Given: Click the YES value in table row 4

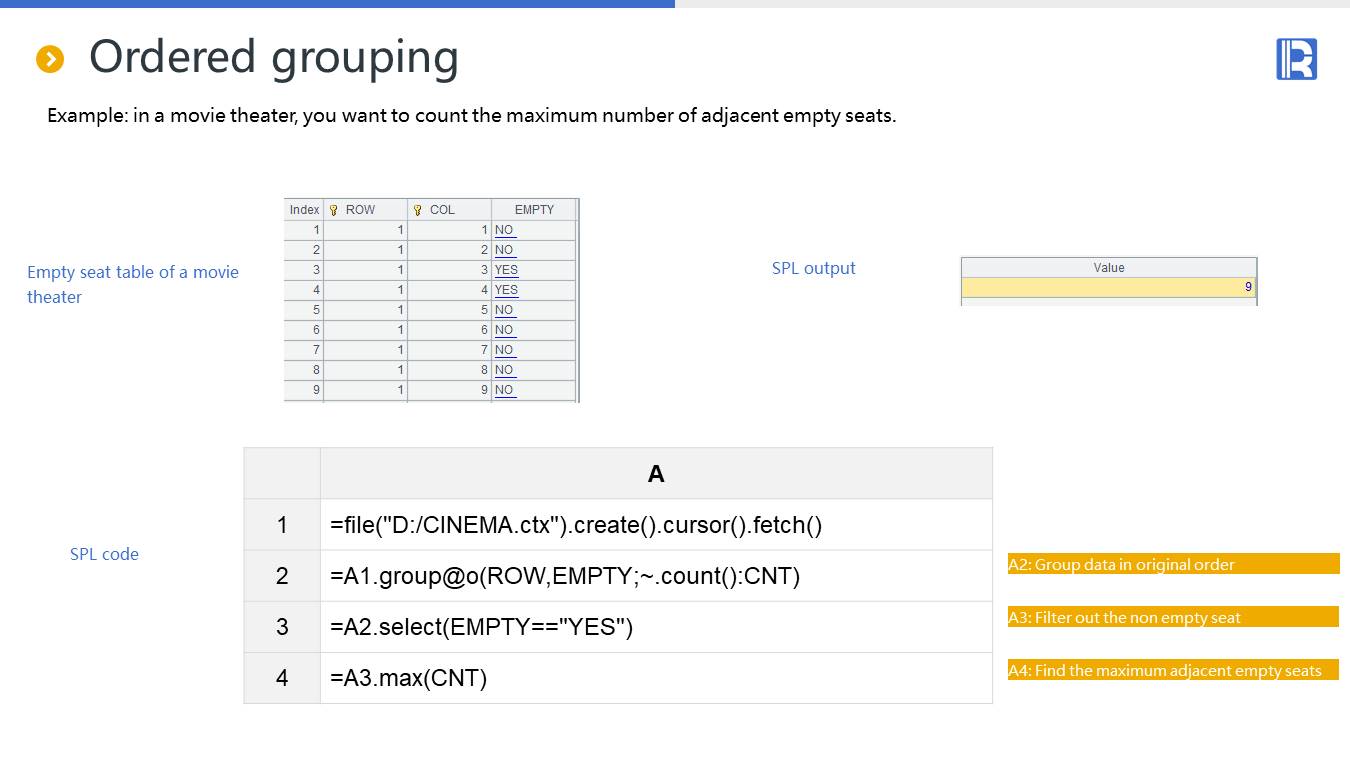Looking at the screenshot, I should click(x=506, y=290).
